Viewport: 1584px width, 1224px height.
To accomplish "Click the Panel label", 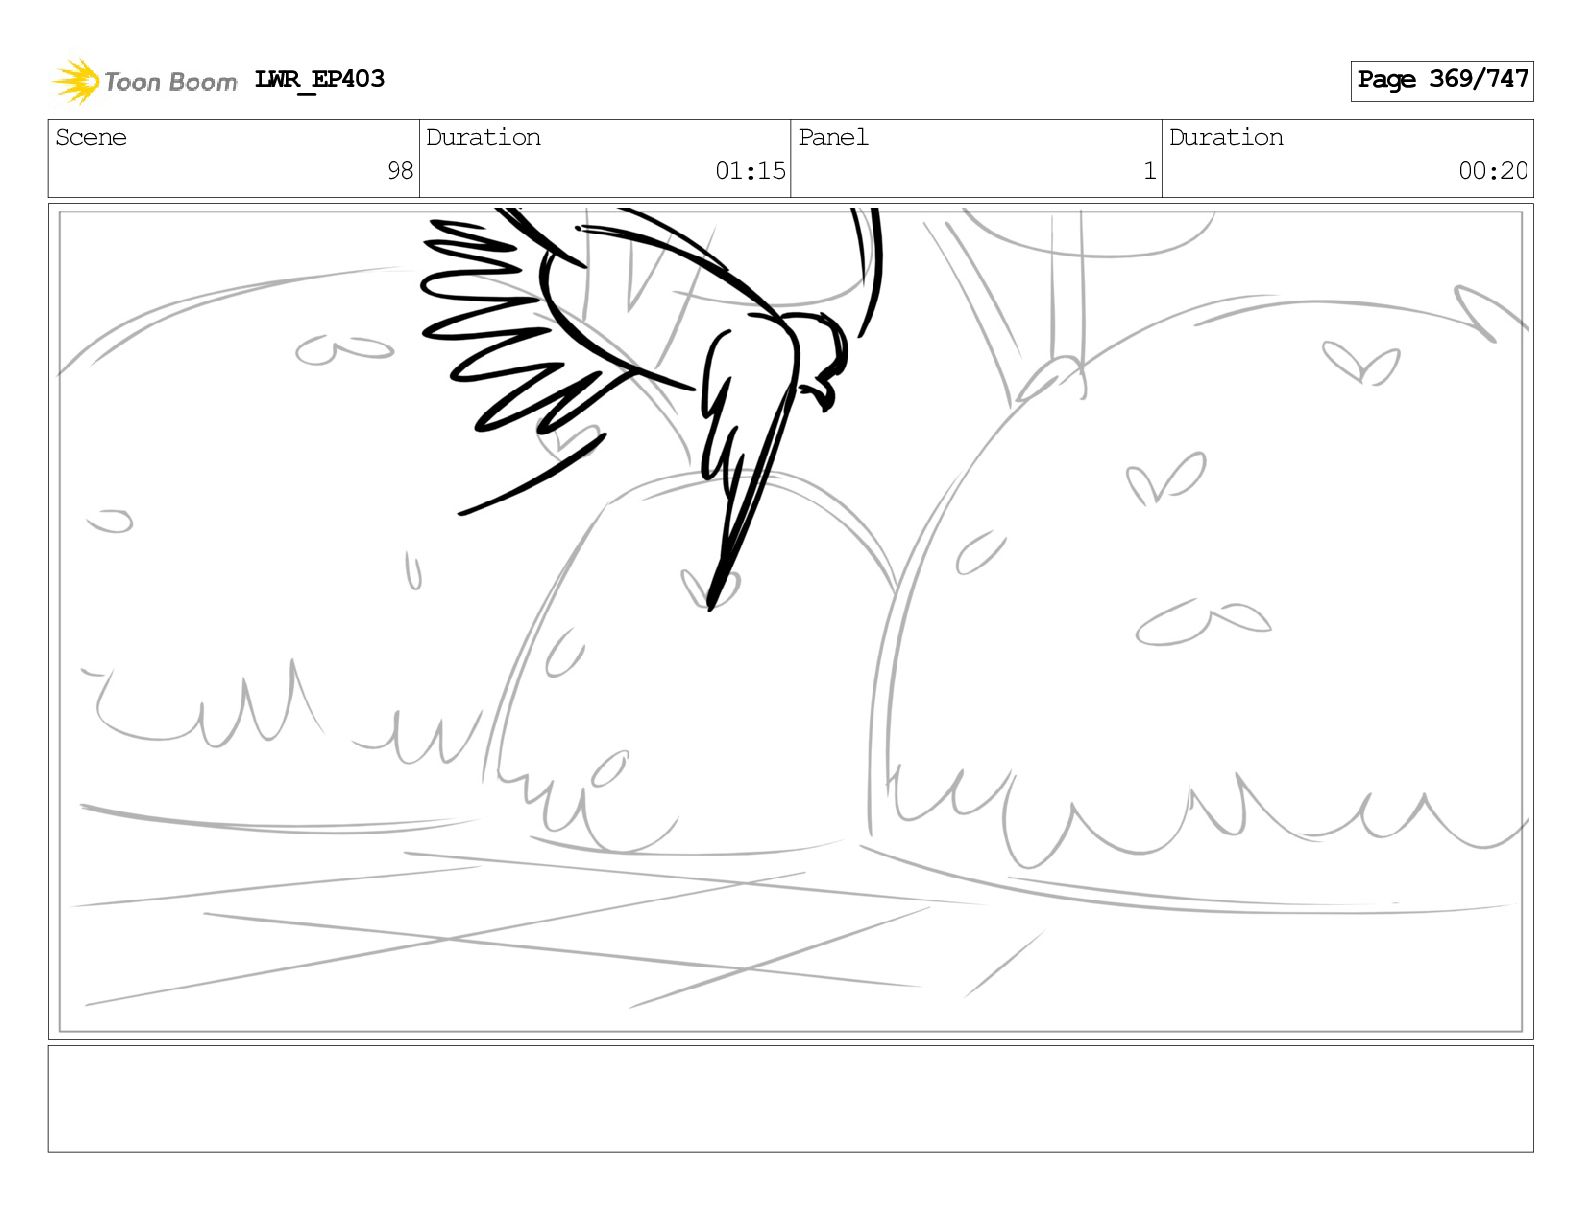I will (833, 137).
